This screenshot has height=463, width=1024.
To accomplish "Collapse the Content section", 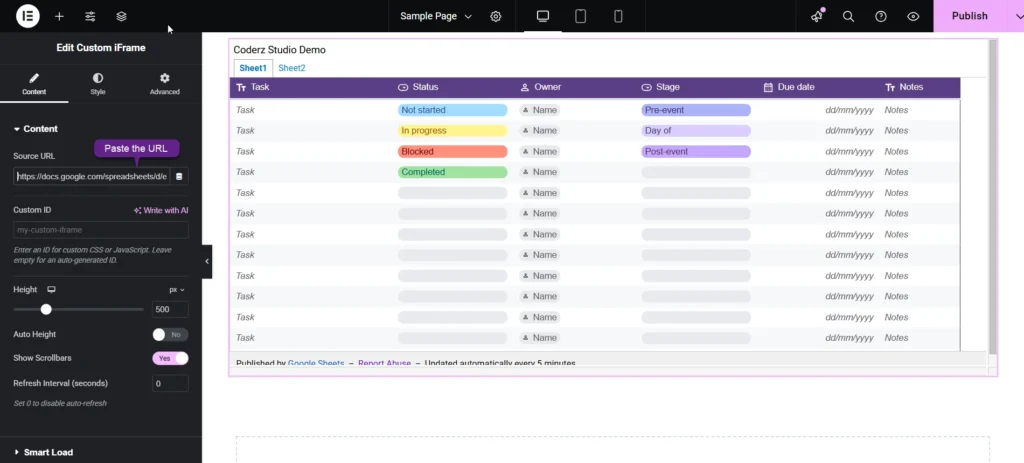I will click(x=36, y=129).
